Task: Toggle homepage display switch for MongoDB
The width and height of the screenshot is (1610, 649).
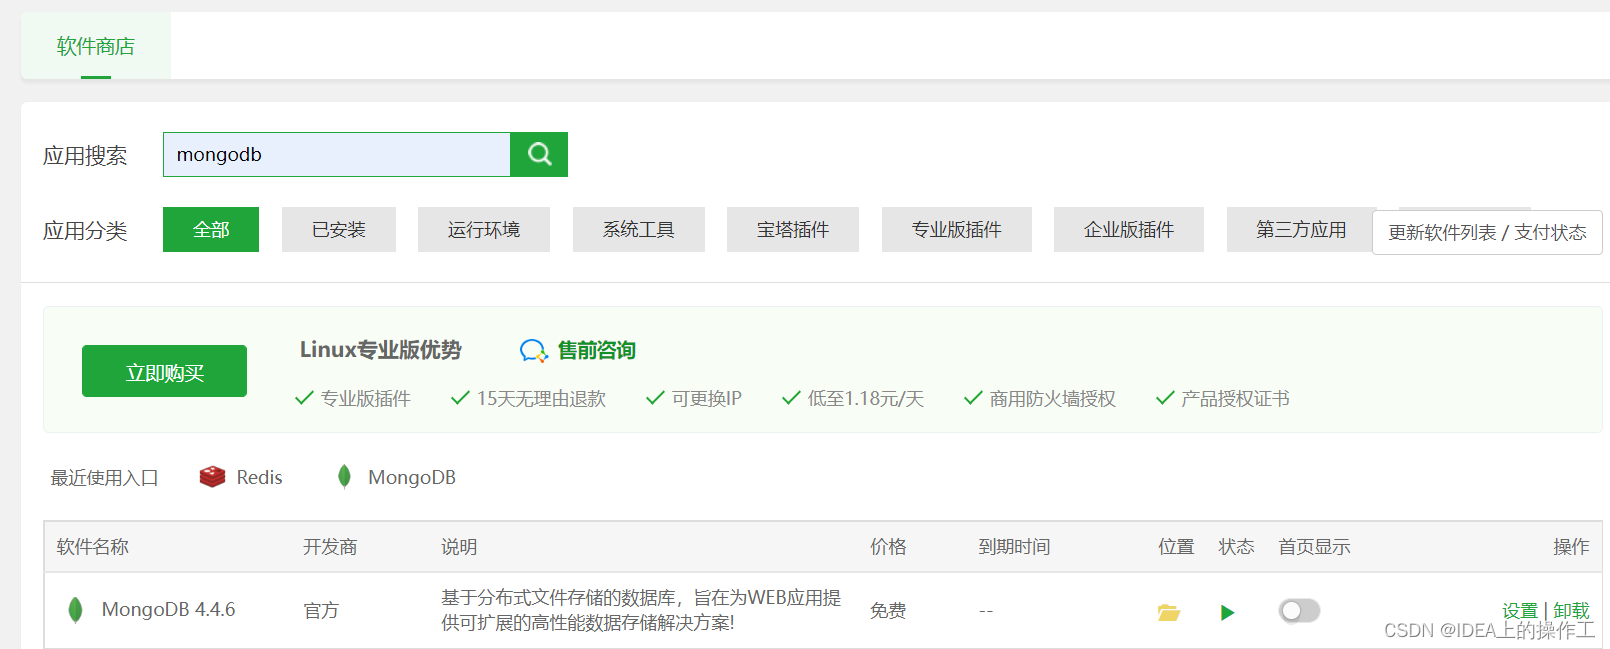Action: point(1299,610)
